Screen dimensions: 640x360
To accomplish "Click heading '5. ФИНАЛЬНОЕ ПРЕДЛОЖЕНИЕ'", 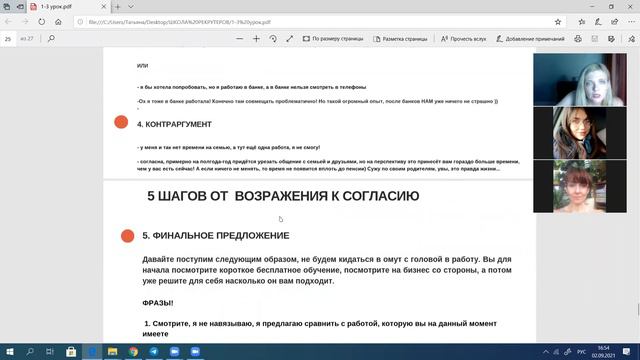I will (x=216, y=236).
